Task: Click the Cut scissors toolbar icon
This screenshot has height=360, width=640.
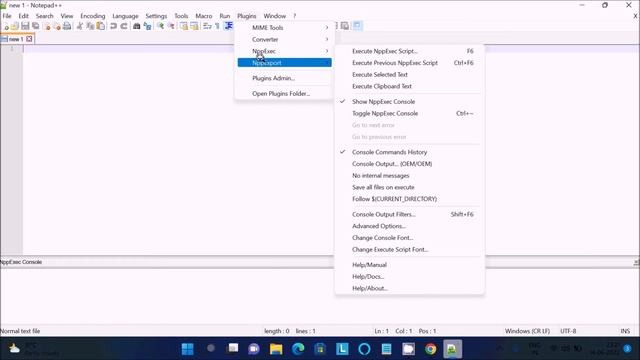Action: [x=80, y=27]
